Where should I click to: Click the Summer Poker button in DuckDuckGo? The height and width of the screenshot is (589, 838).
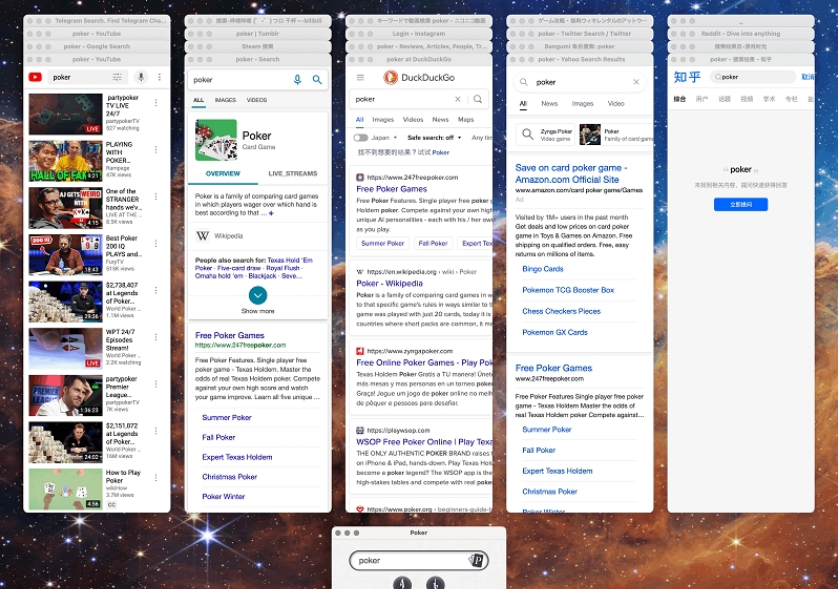click(x=383, y=243)
